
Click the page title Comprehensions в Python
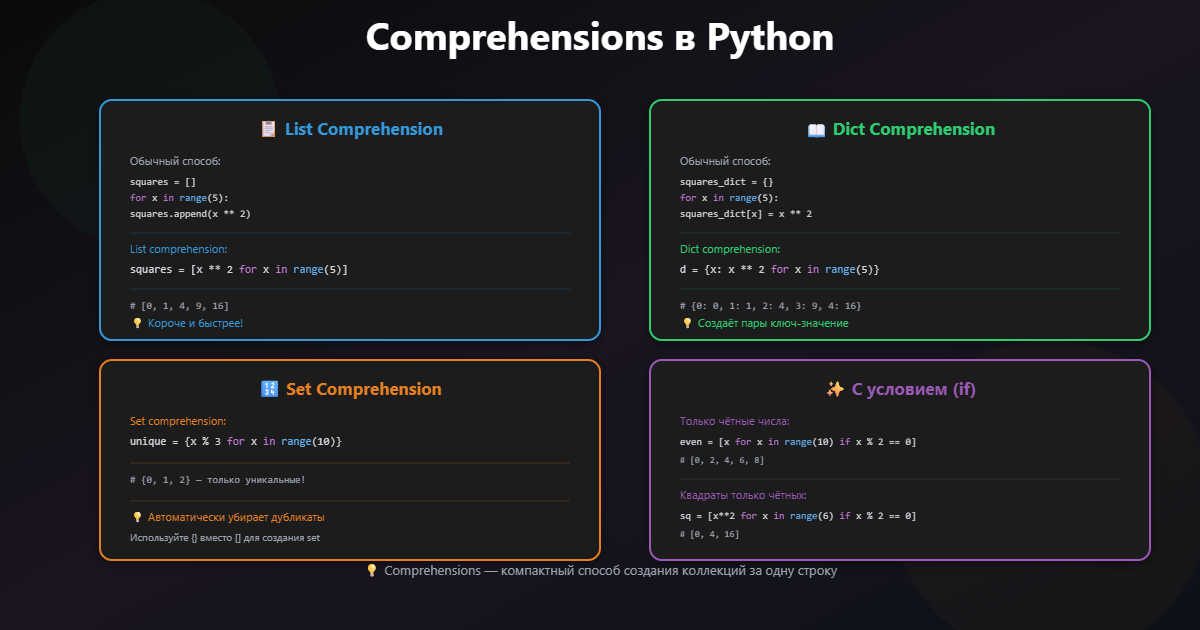[x=600, y=37]
